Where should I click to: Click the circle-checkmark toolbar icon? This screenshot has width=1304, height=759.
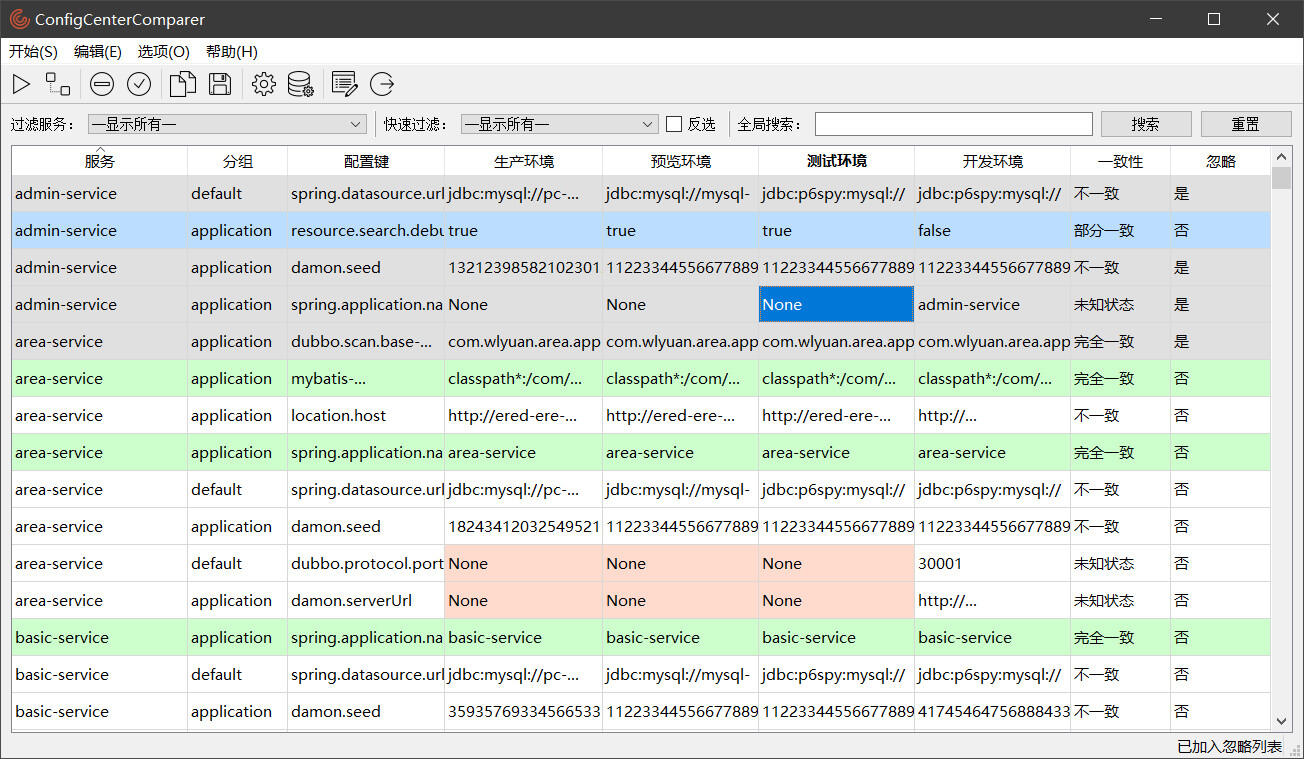coord(139,84)
